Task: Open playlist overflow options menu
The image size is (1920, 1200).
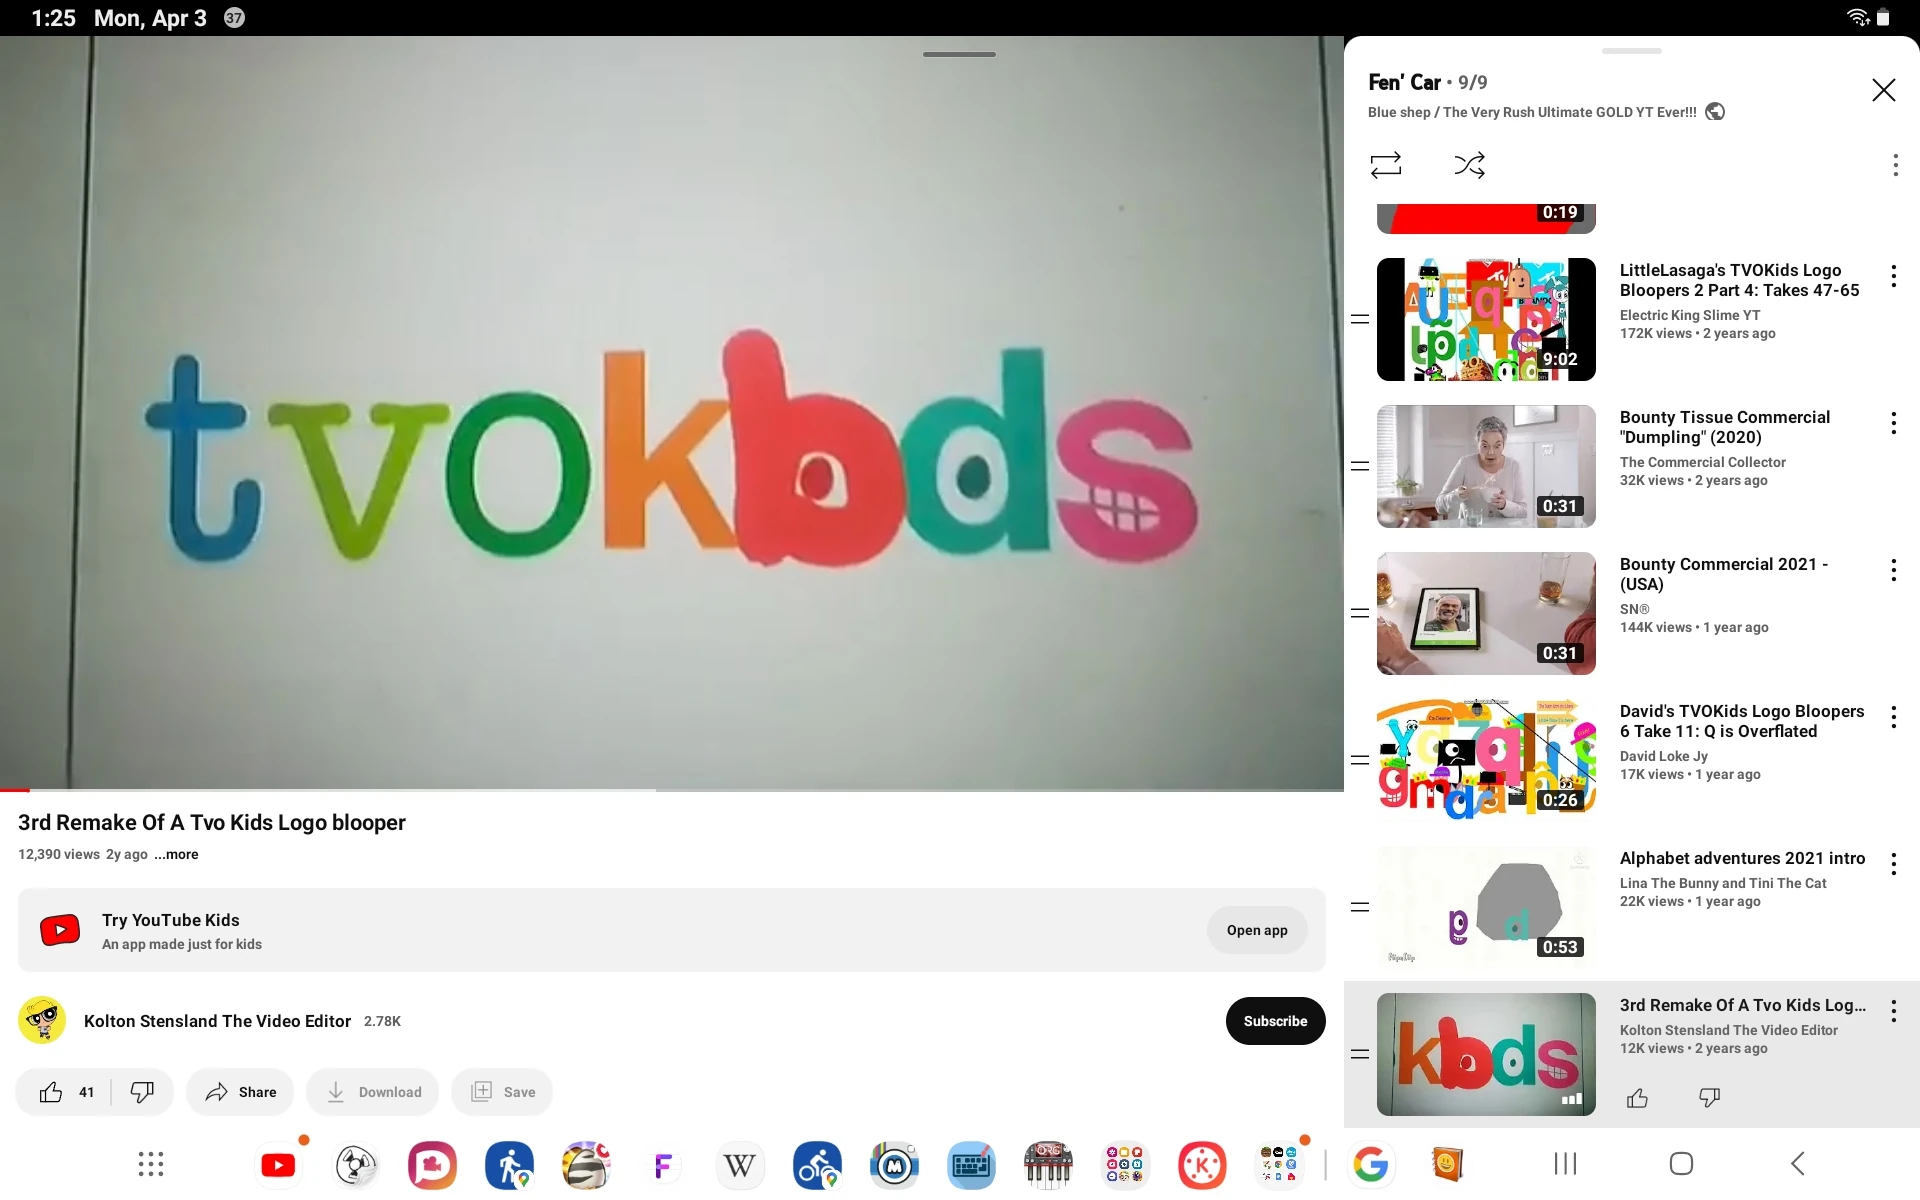Action: (x=1894, y=165)
